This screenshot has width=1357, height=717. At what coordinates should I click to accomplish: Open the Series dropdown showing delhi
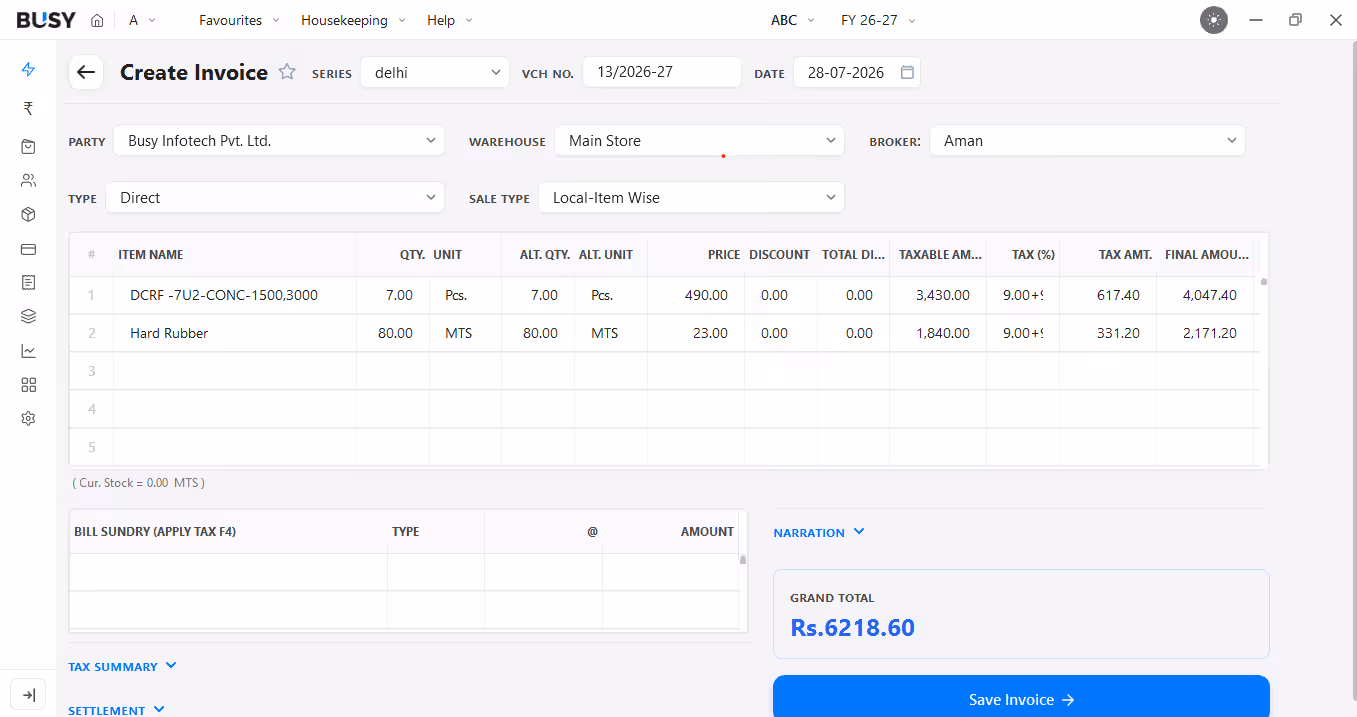coord(435,72)
